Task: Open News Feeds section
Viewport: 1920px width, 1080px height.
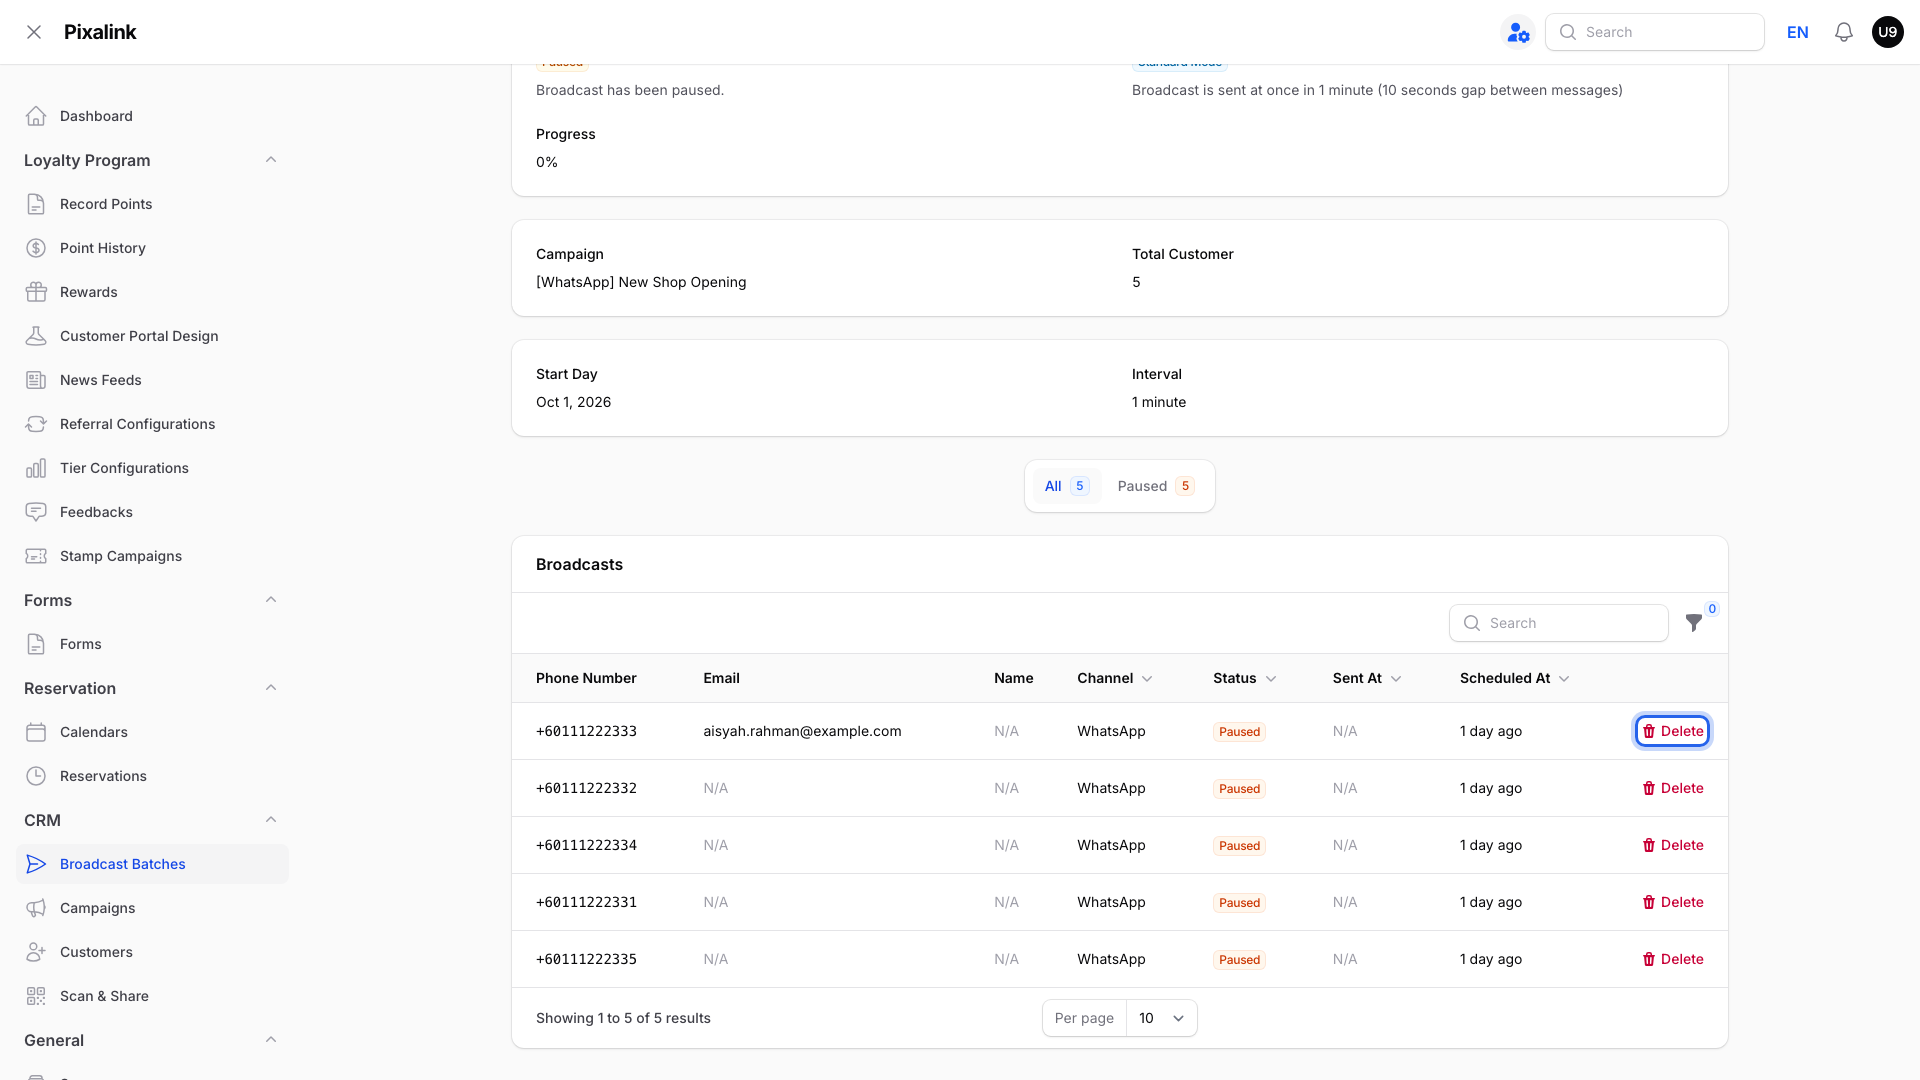Action: (152, 380)
